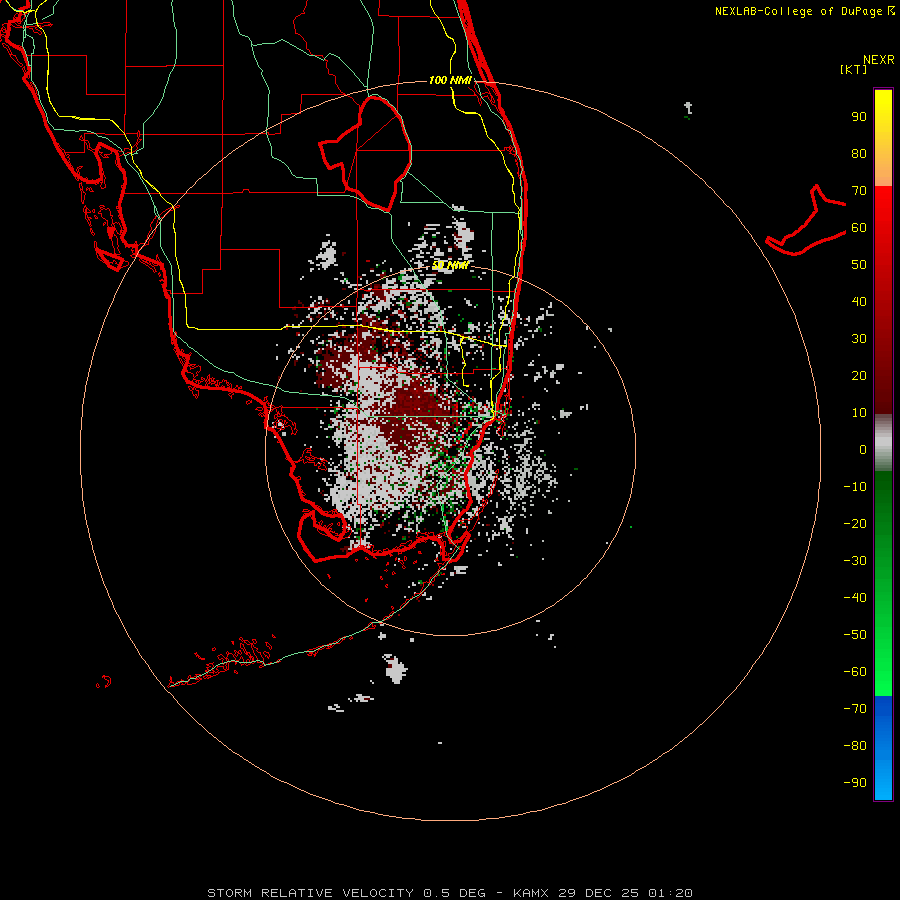The image size is (900, 900).
Task: Pick the blue segment of color bar
Action: pos(883,748)
